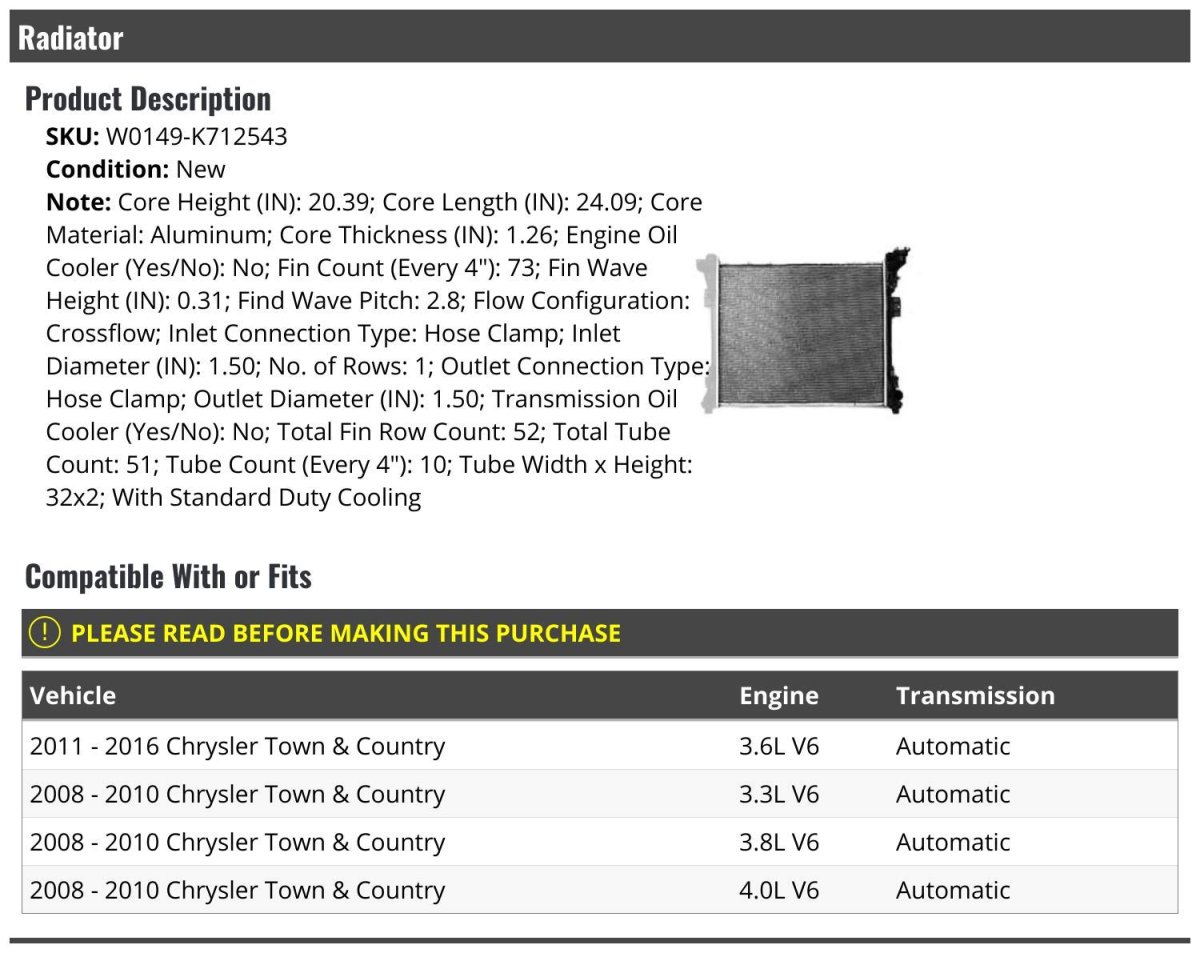Select the Engine column header
Viewport: 1200px width, 953px height.
click(778, 696)
